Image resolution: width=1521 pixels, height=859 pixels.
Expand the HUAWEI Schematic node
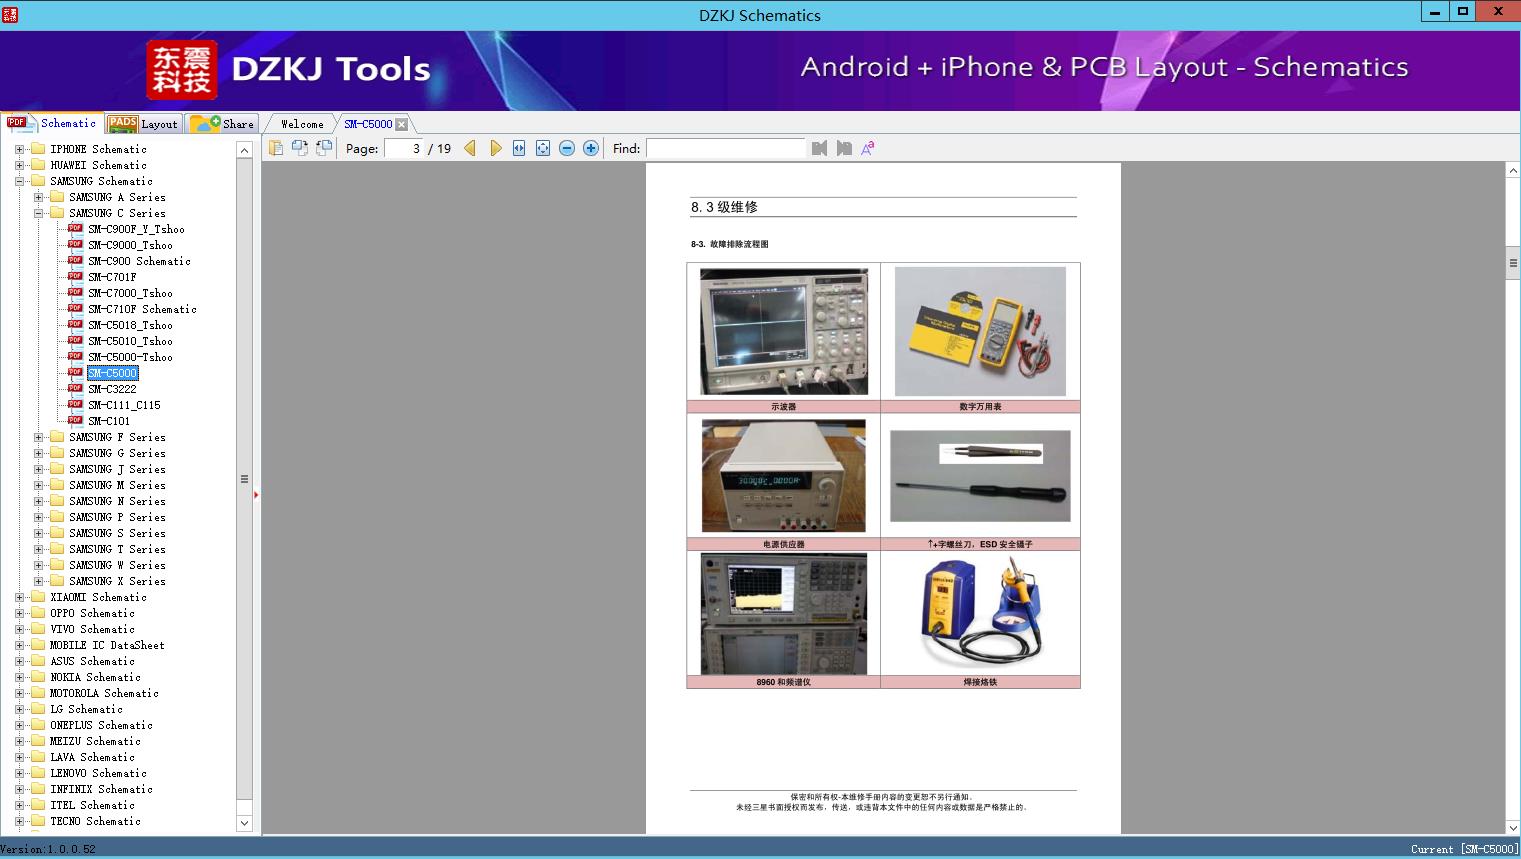[x=19, y=165]
